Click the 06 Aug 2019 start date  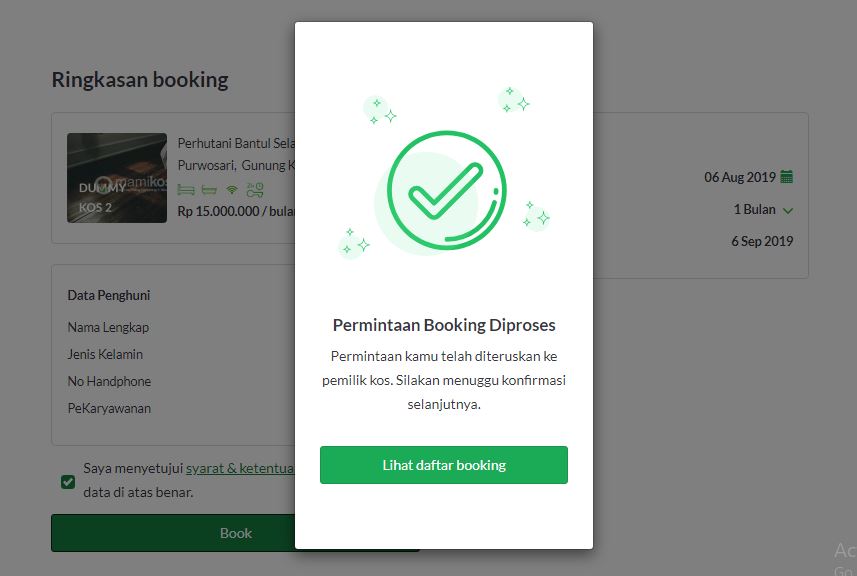[x=740, y=177]
